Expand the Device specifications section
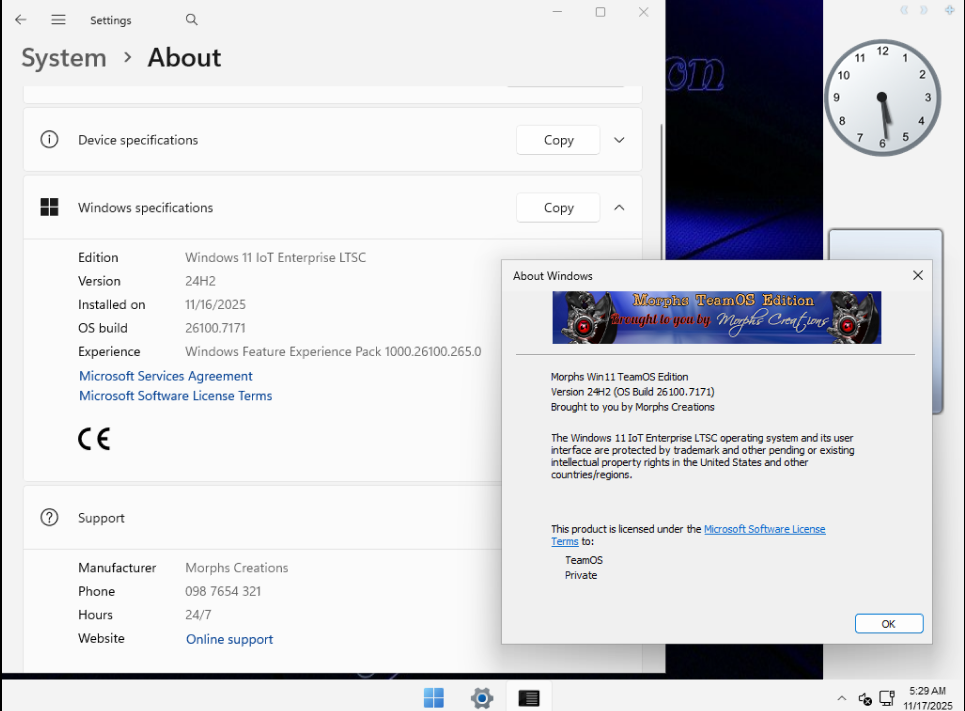 click(619, 140)
